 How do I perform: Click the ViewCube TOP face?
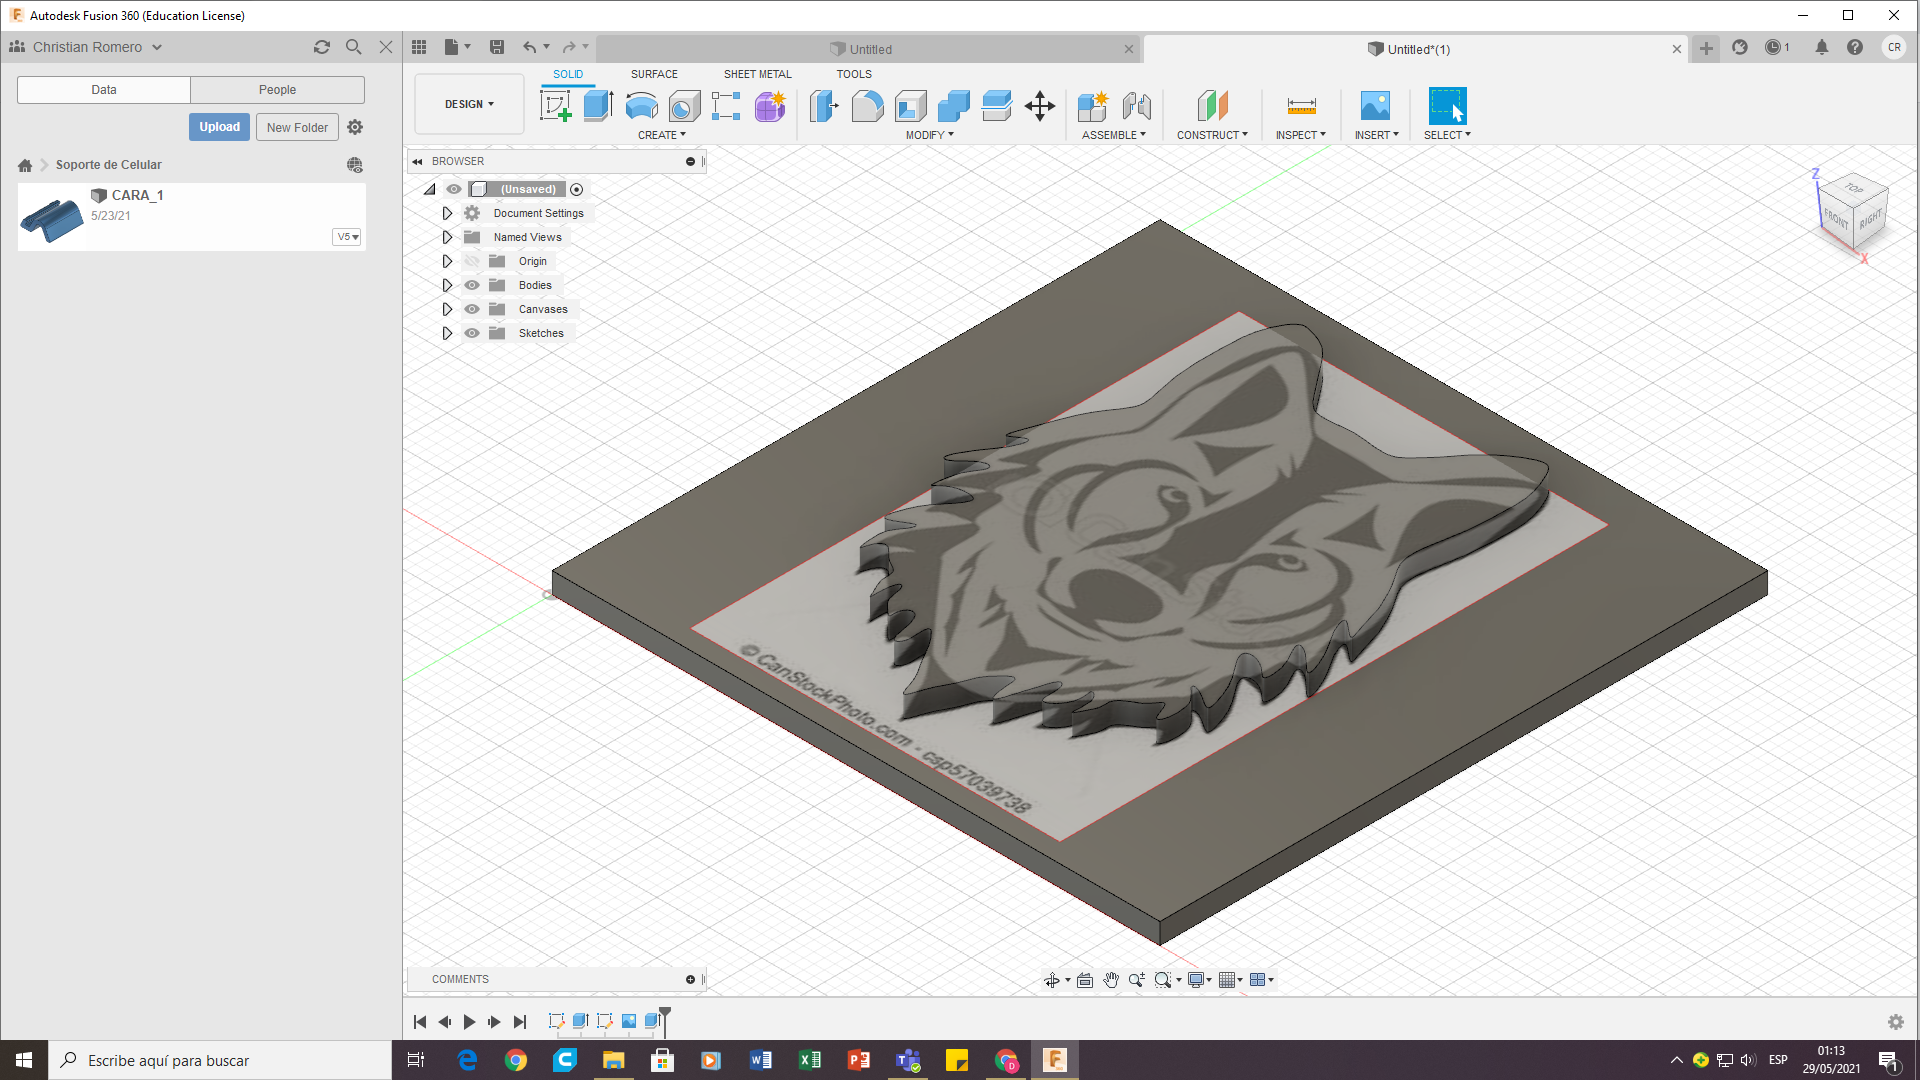click(x=1853, y=188)
